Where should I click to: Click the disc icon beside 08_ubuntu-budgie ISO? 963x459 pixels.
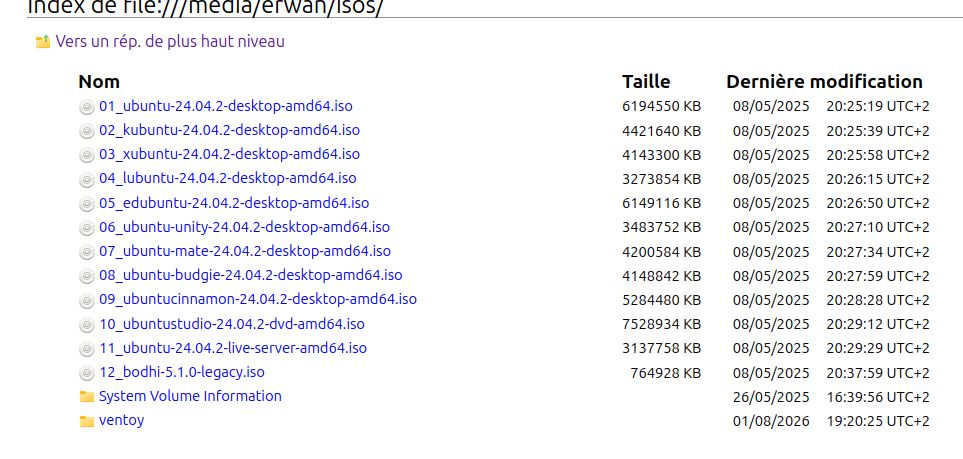point(87,277)
